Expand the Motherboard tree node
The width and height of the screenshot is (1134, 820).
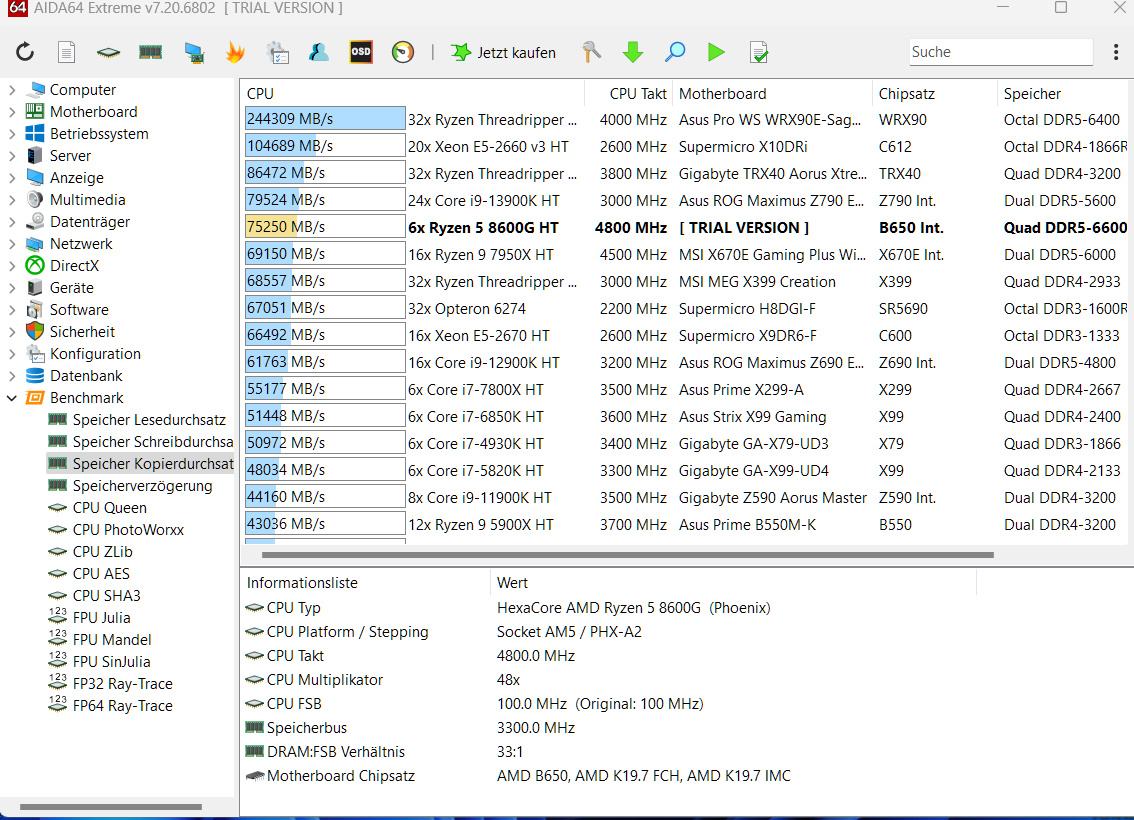pos(12,112)
